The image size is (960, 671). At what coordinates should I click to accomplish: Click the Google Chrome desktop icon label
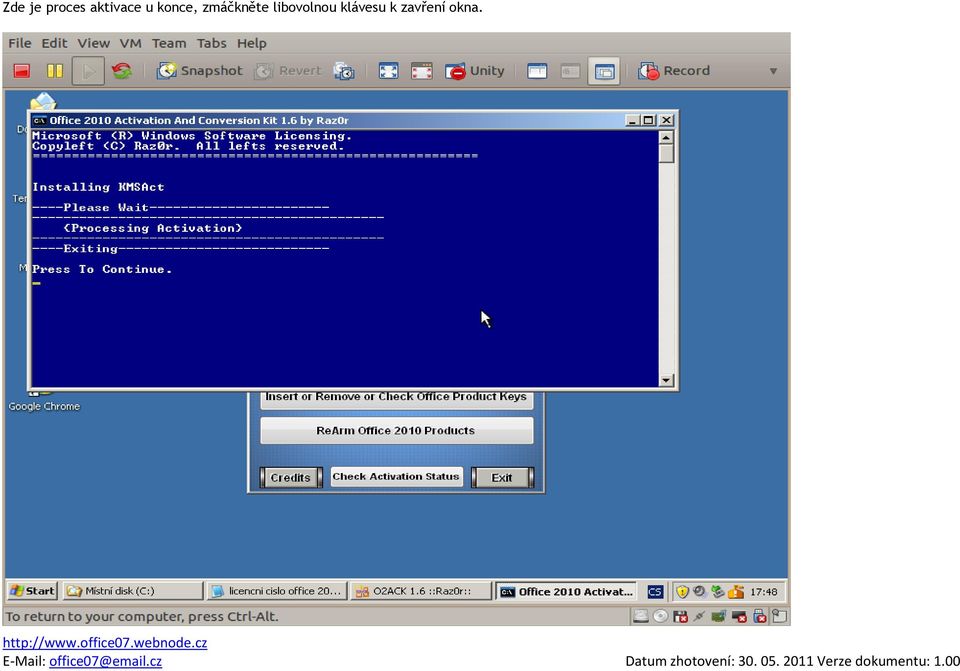pyautogui.click(x=44, y=407)
